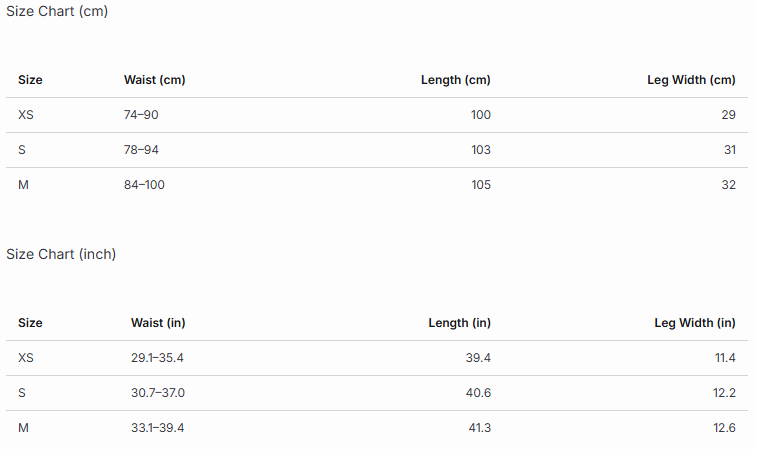
Task: Click the 105 length value
Action: [481, 185]
